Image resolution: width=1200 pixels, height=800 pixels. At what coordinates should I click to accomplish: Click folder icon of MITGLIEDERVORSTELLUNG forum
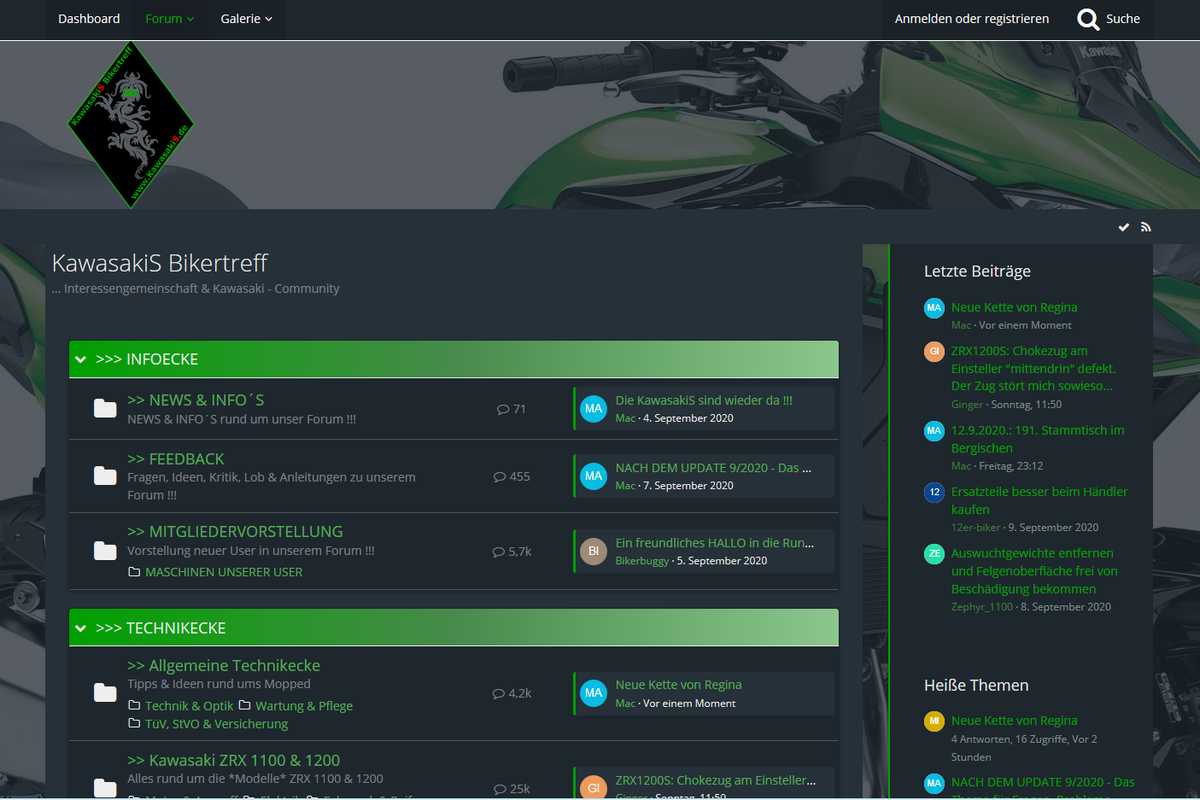(x=105, y=550)
